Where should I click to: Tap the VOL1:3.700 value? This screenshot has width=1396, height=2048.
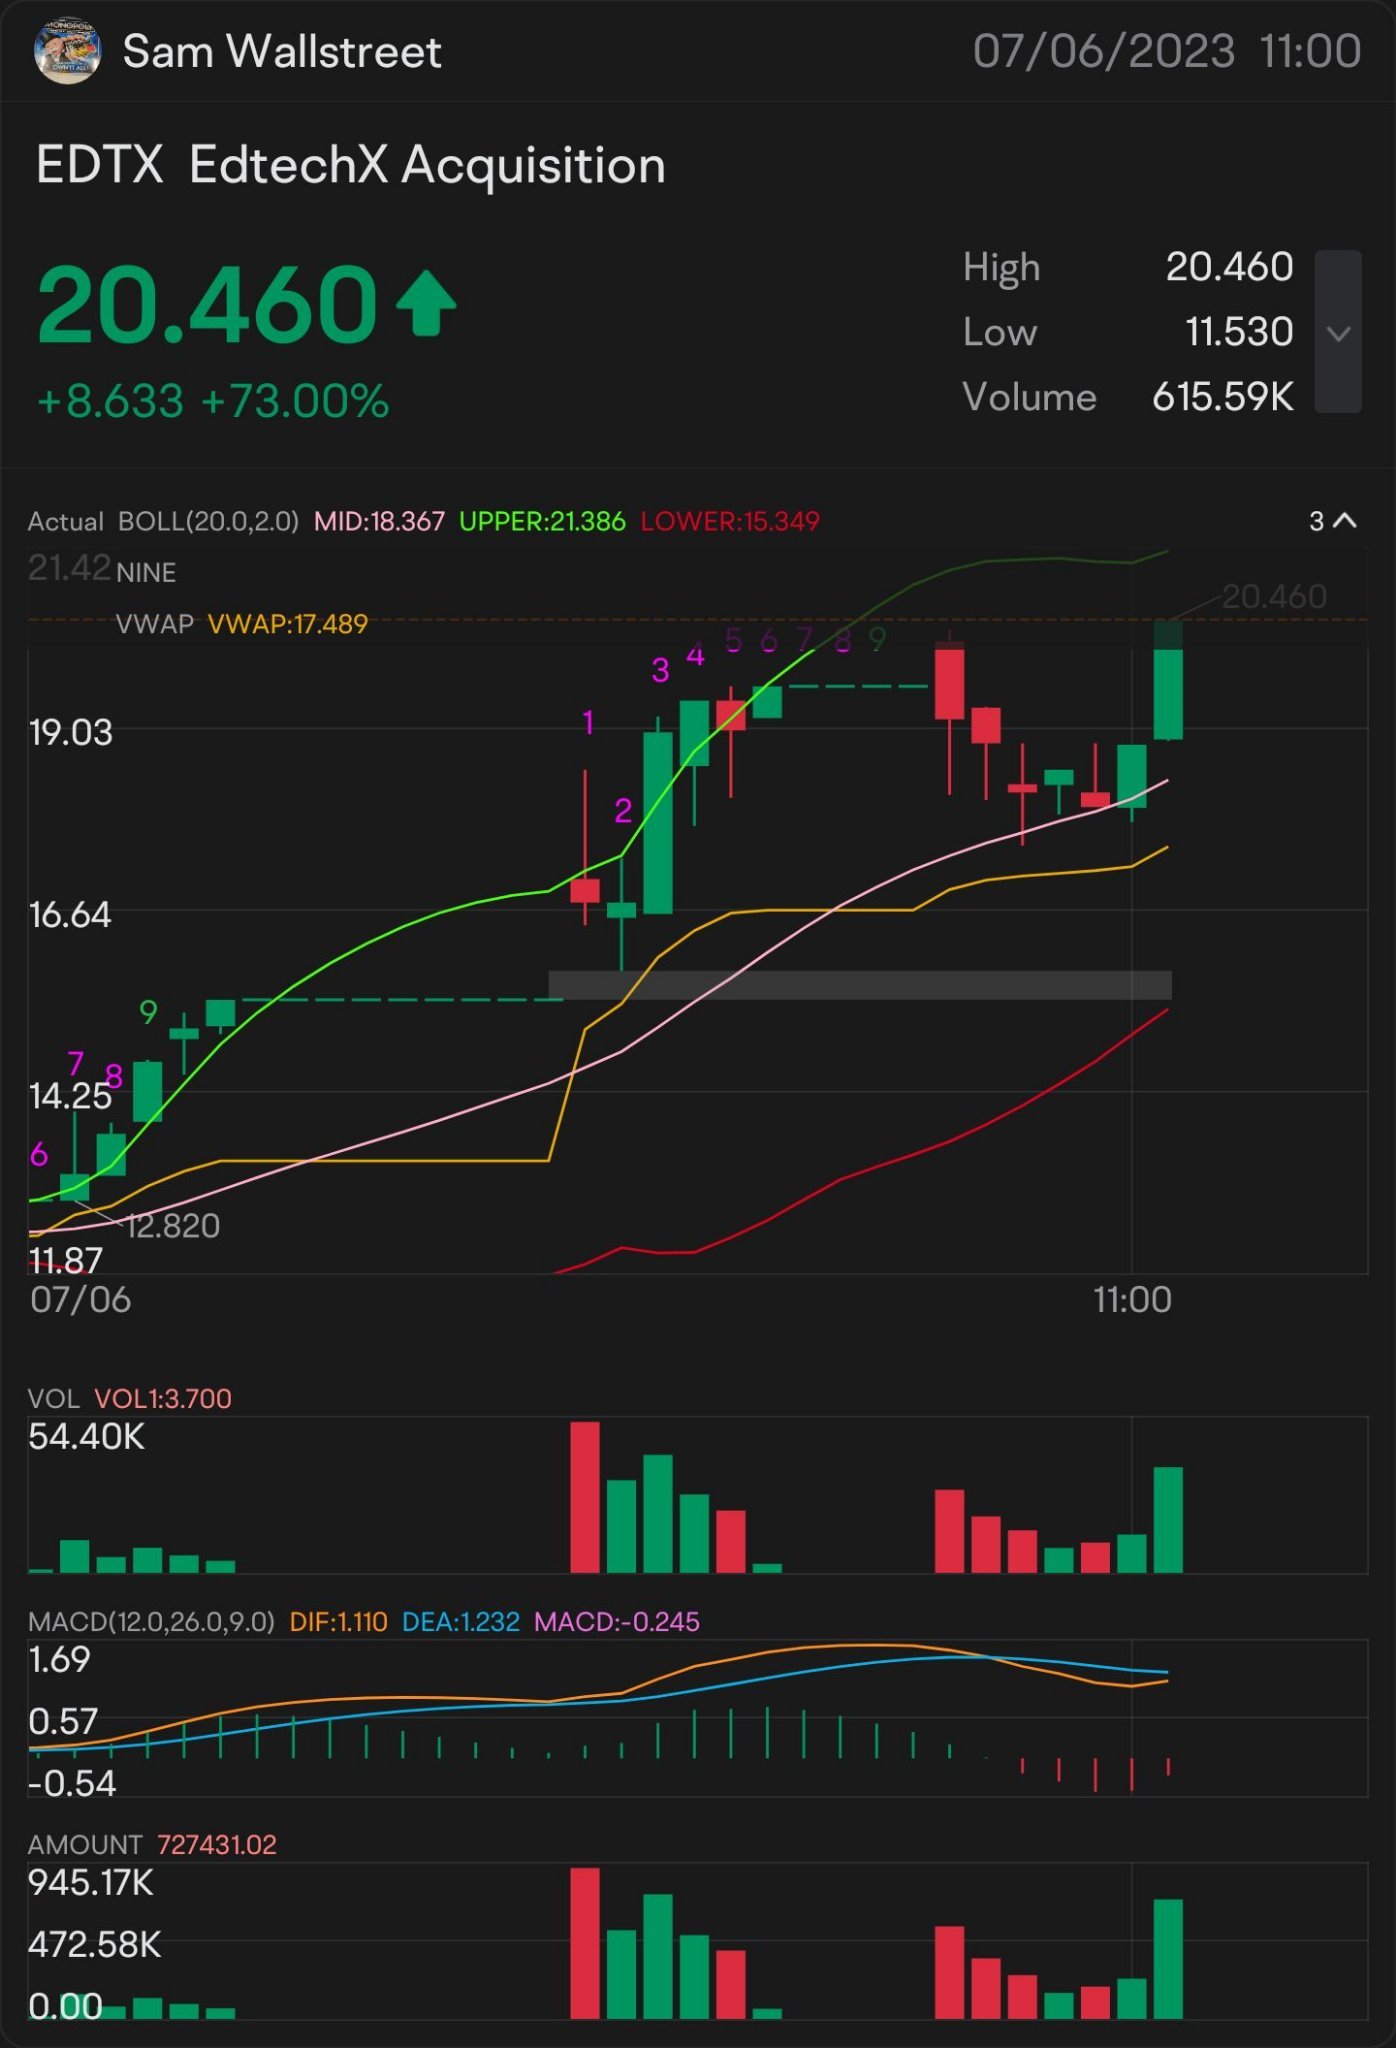point(163,1398)
